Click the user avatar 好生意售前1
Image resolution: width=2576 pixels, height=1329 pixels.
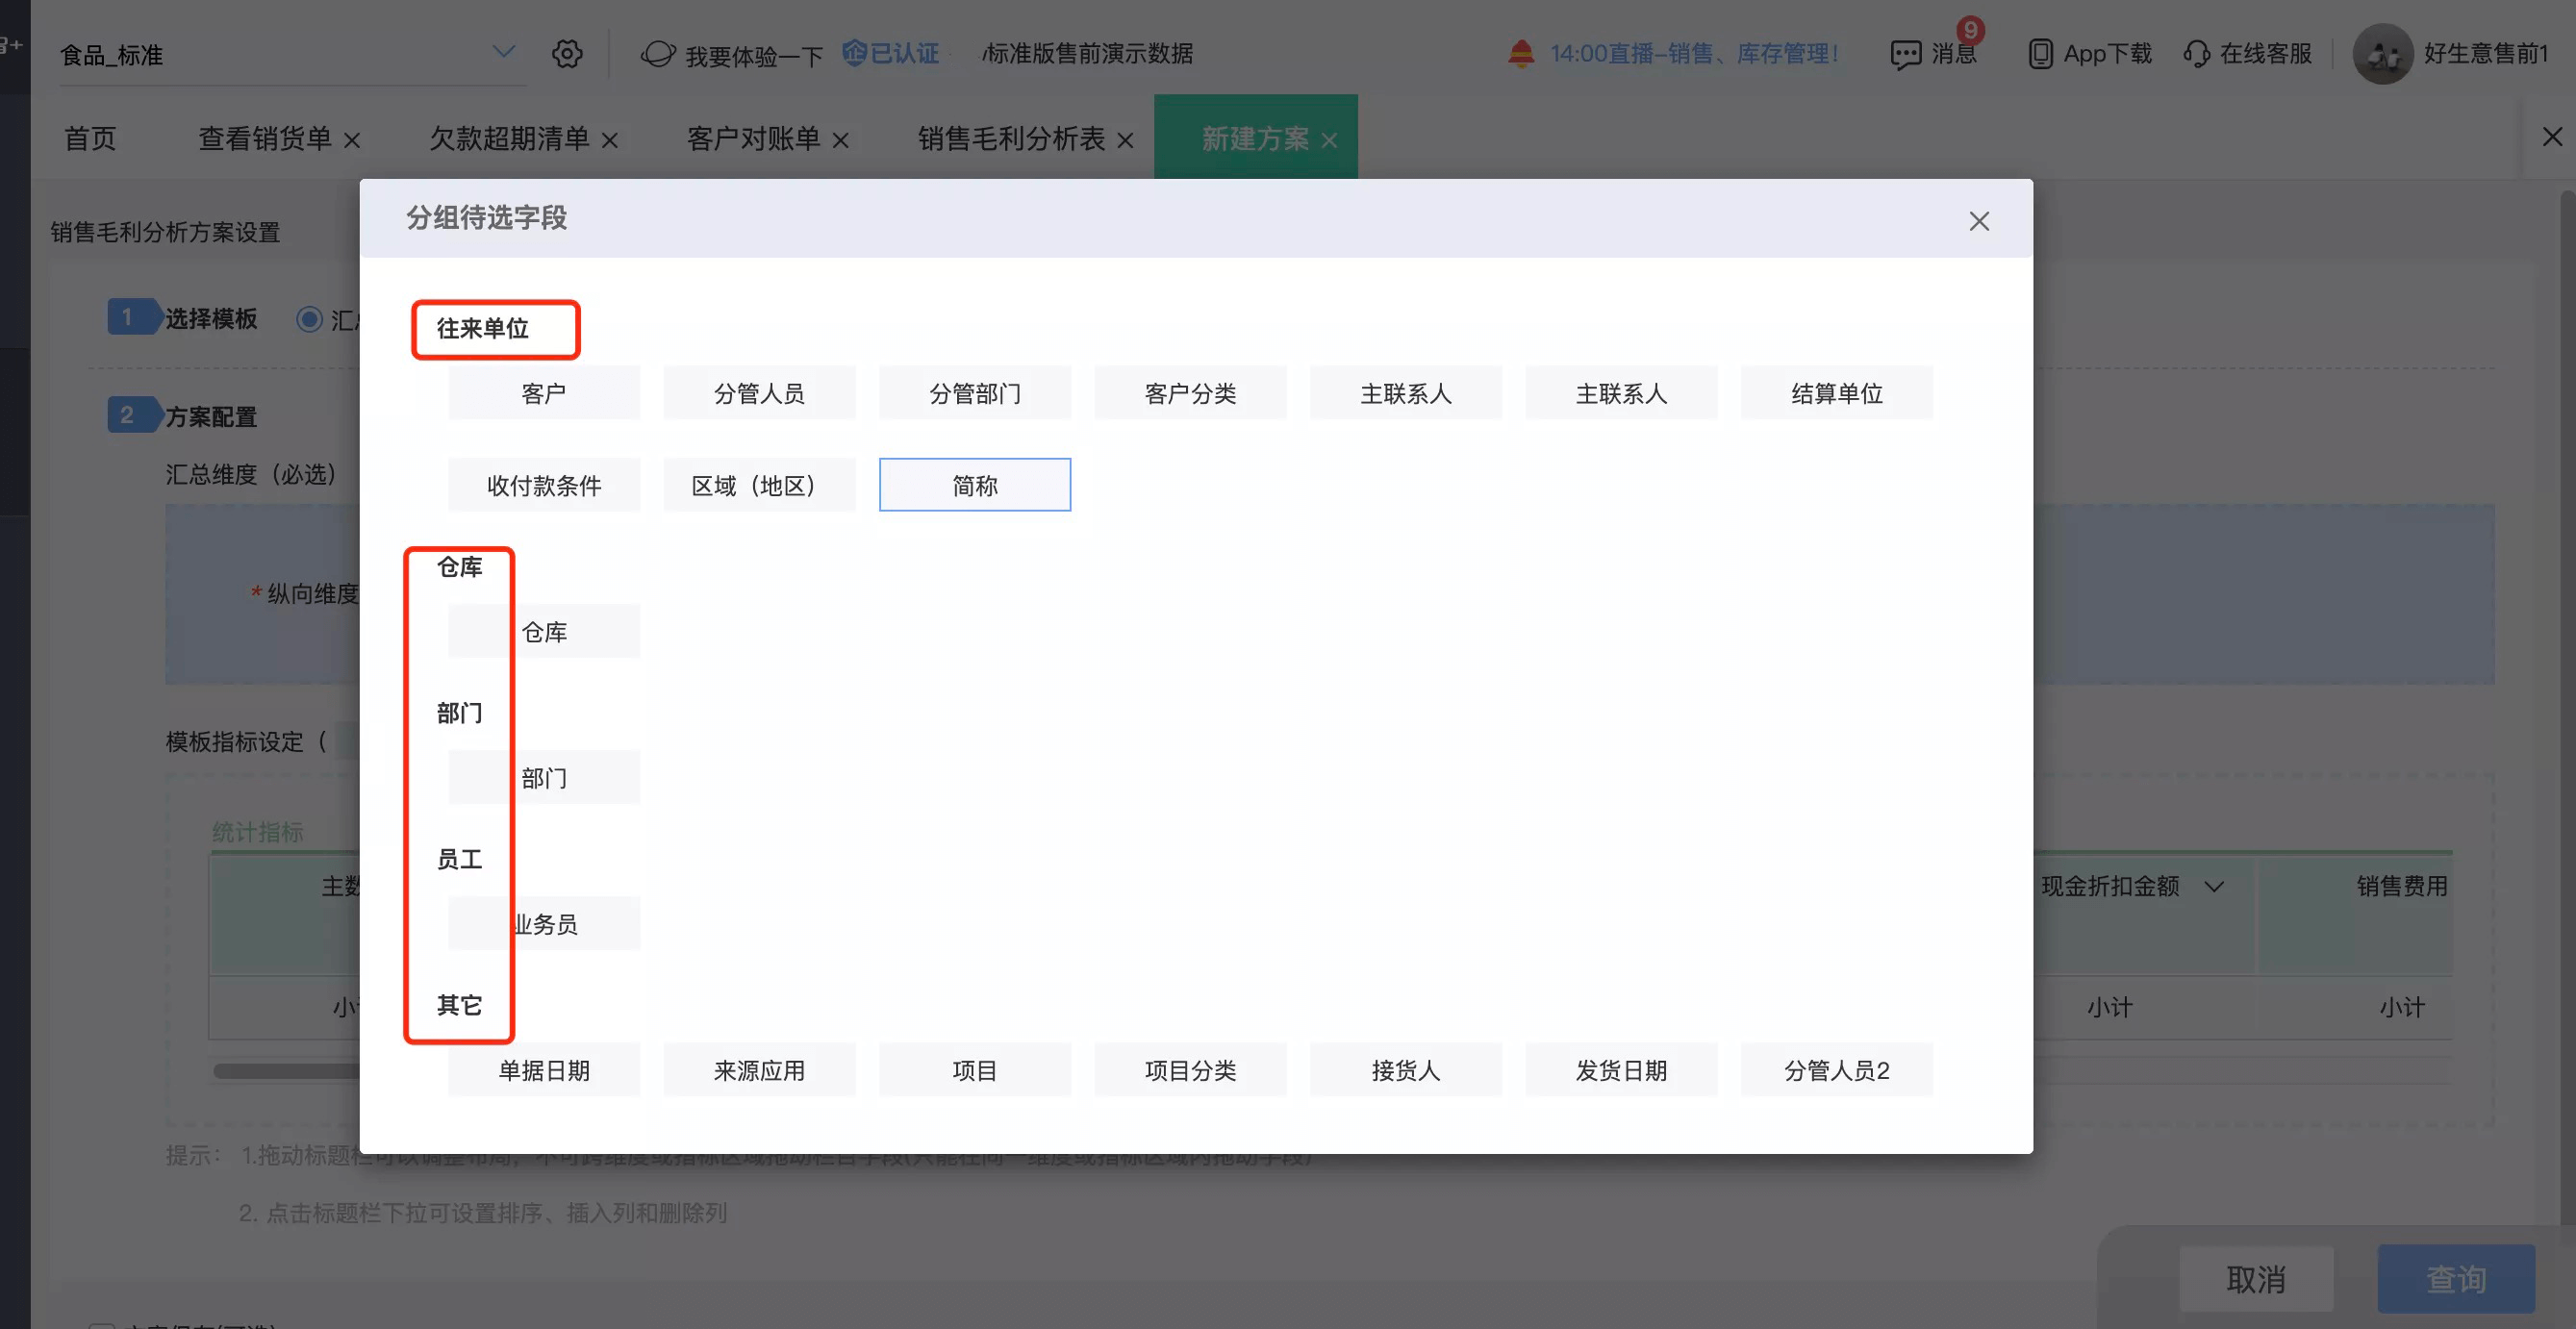coord(2383,54)
